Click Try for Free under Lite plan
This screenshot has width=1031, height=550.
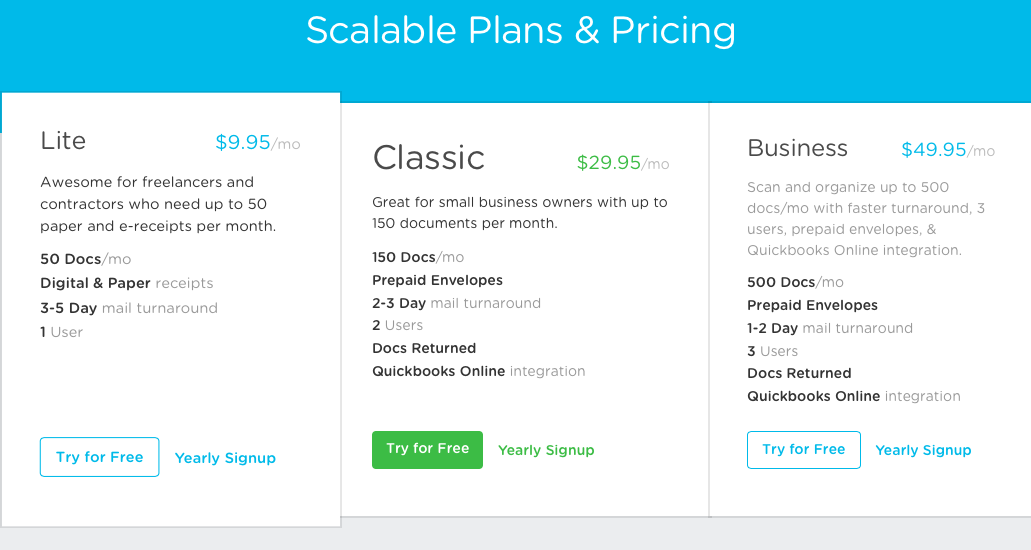(99, 457)
